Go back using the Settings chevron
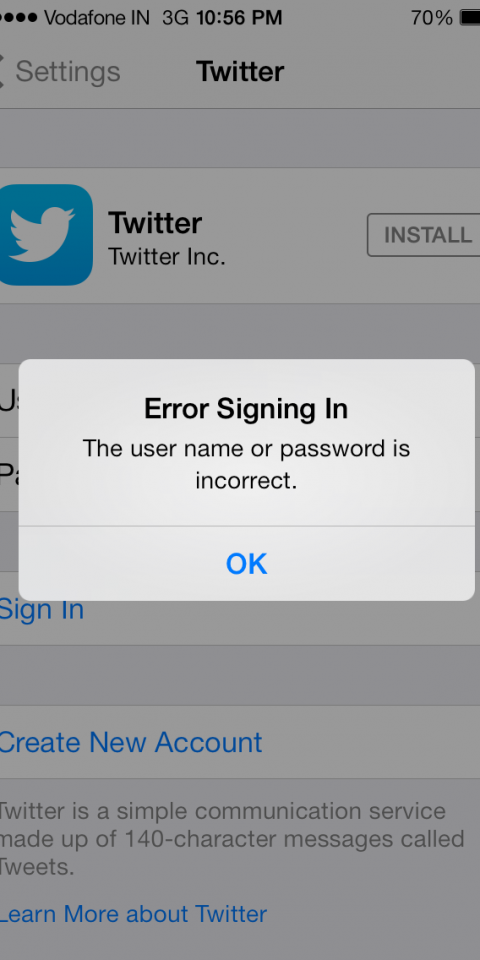 (3, 71)
